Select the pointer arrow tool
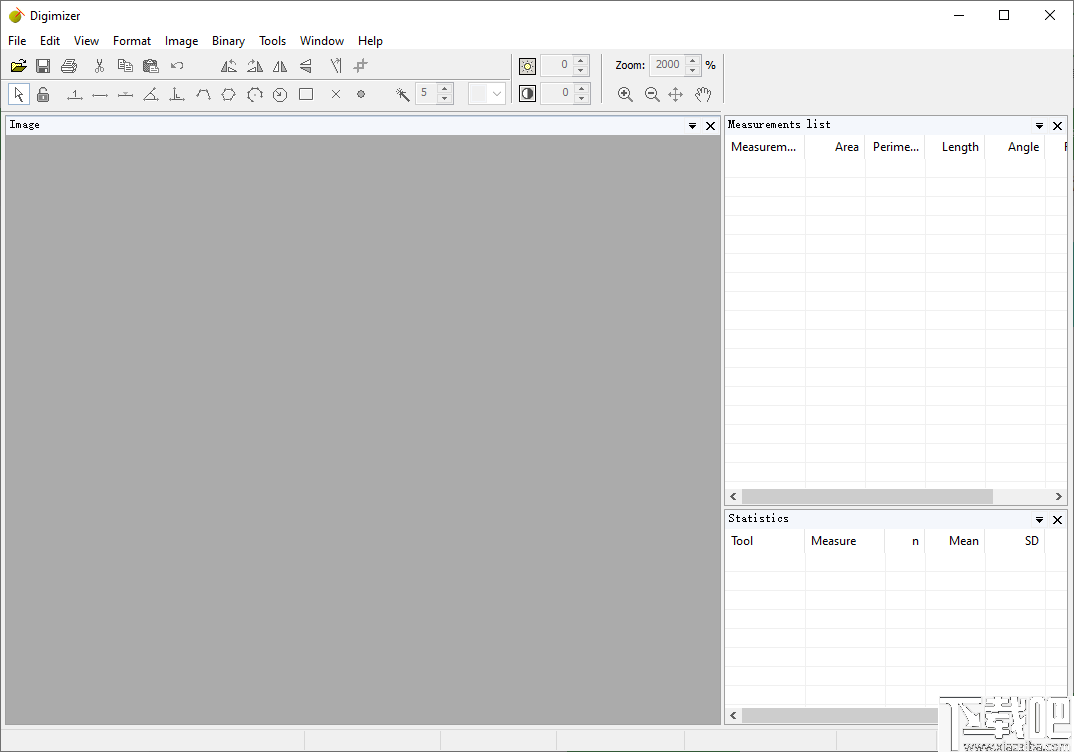 point(18,94)
